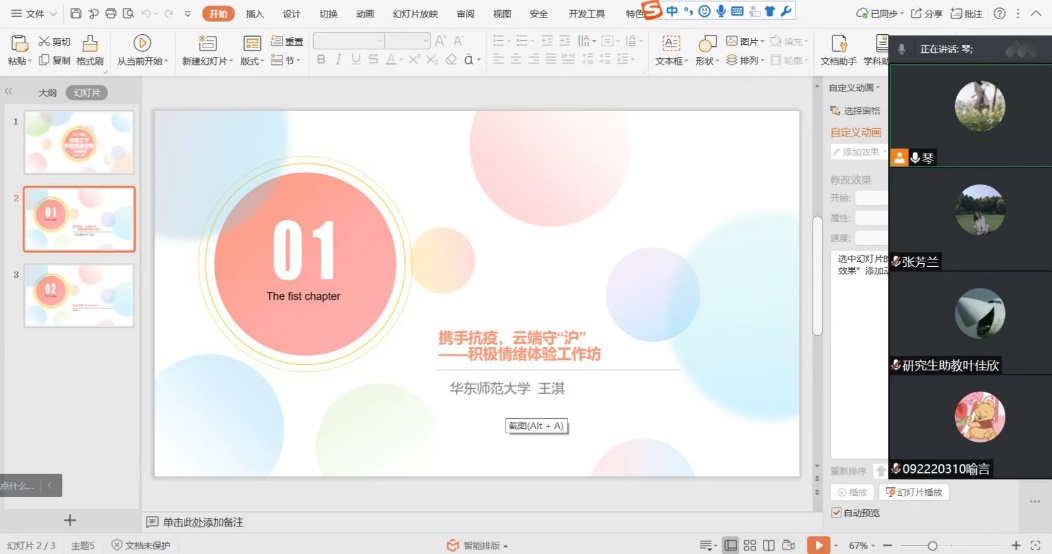This screenshot has height=554, width=1052.
Task: Open the 插入 Insert ribbon tab
Action: pyautogui.click(x=255, y=14)
